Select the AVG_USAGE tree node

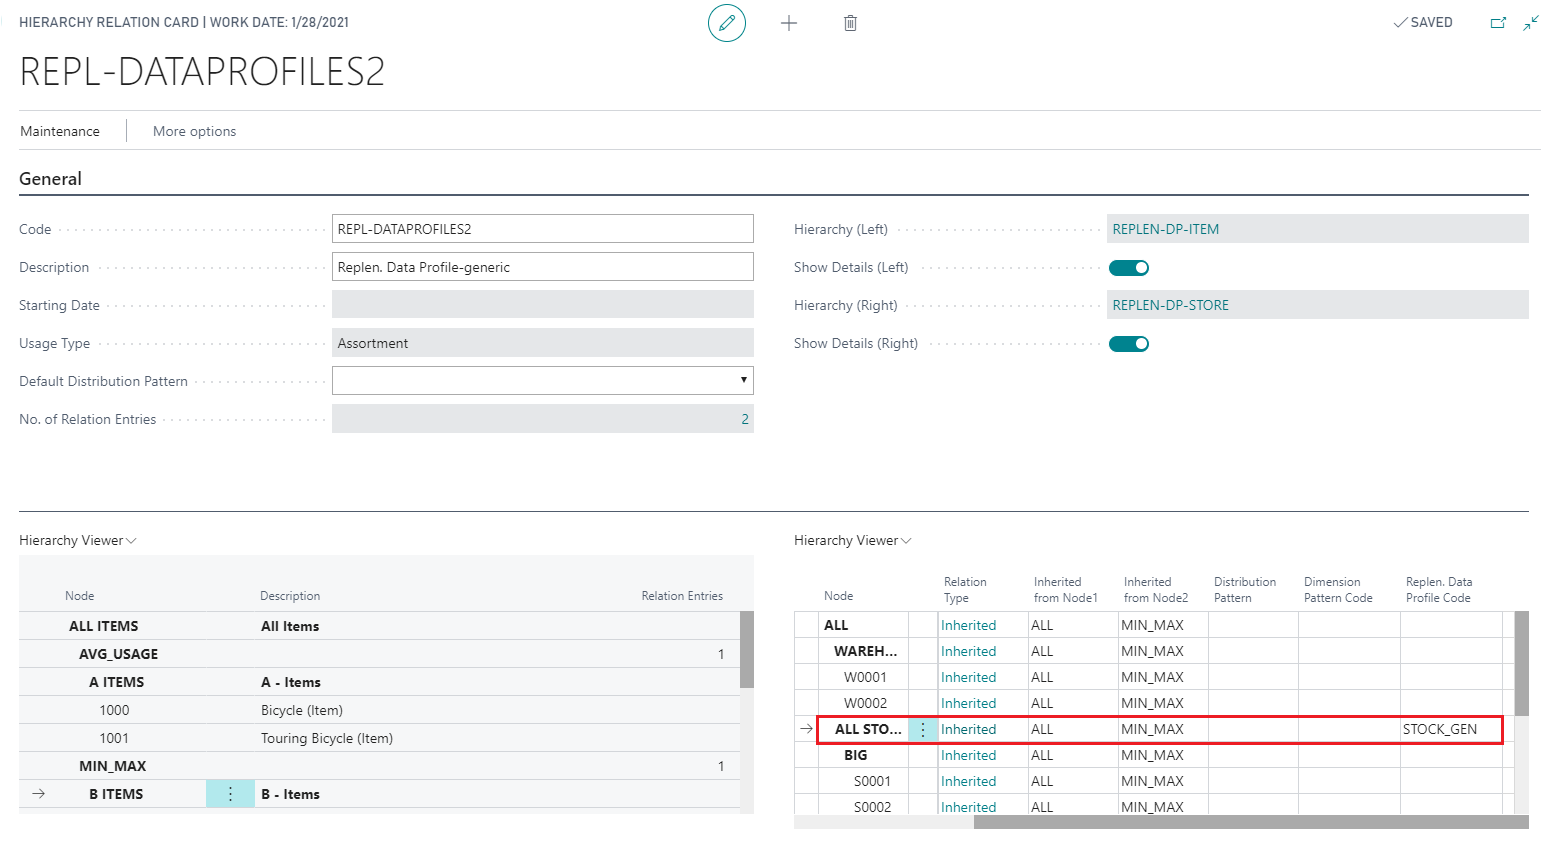coord(118,654)
